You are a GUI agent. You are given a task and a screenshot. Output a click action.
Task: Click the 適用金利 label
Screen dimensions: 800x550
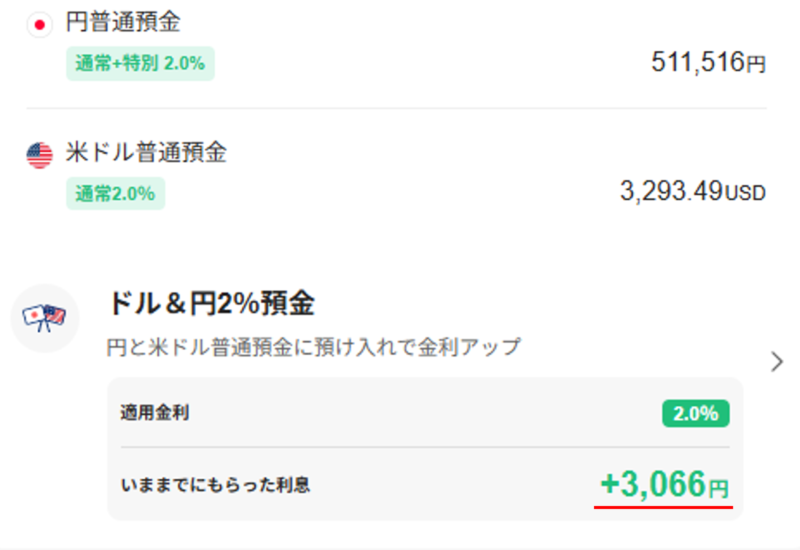[x=155, y=413]
